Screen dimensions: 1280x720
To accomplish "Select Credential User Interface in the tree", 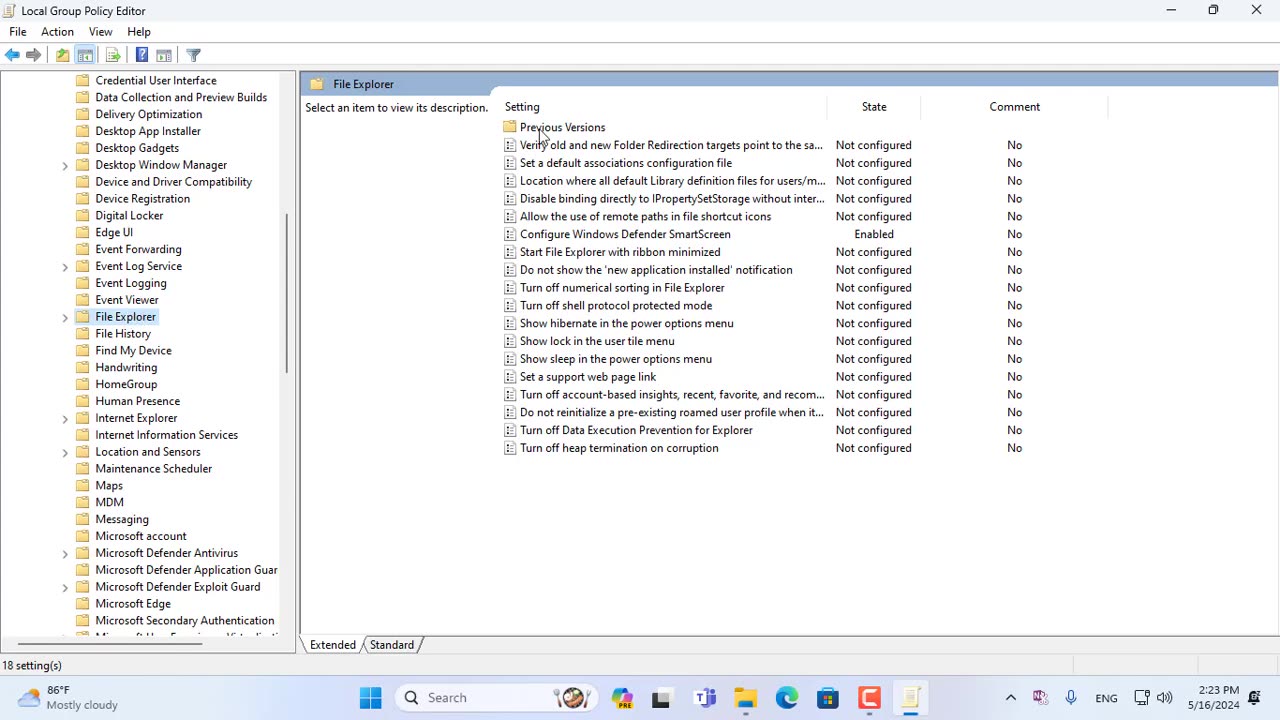I will point(156,80).
